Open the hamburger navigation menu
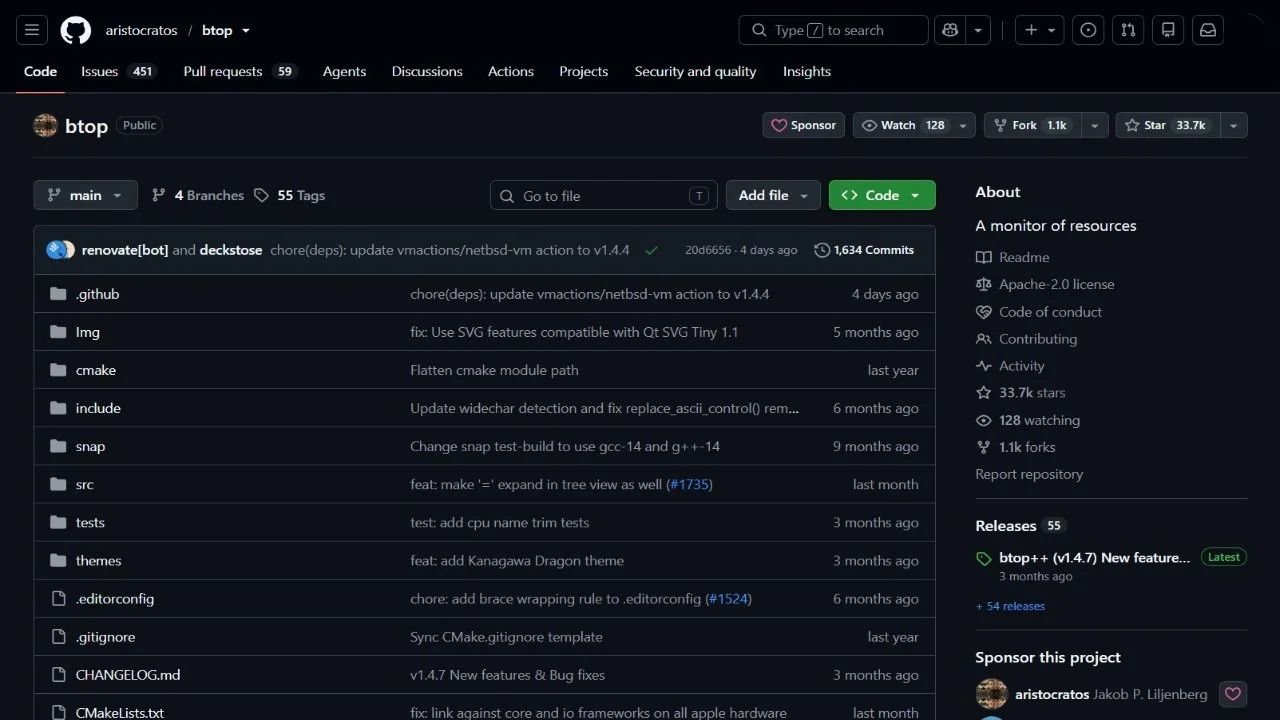Screen dimensions: 1280x720 click(x=31, y=30)
